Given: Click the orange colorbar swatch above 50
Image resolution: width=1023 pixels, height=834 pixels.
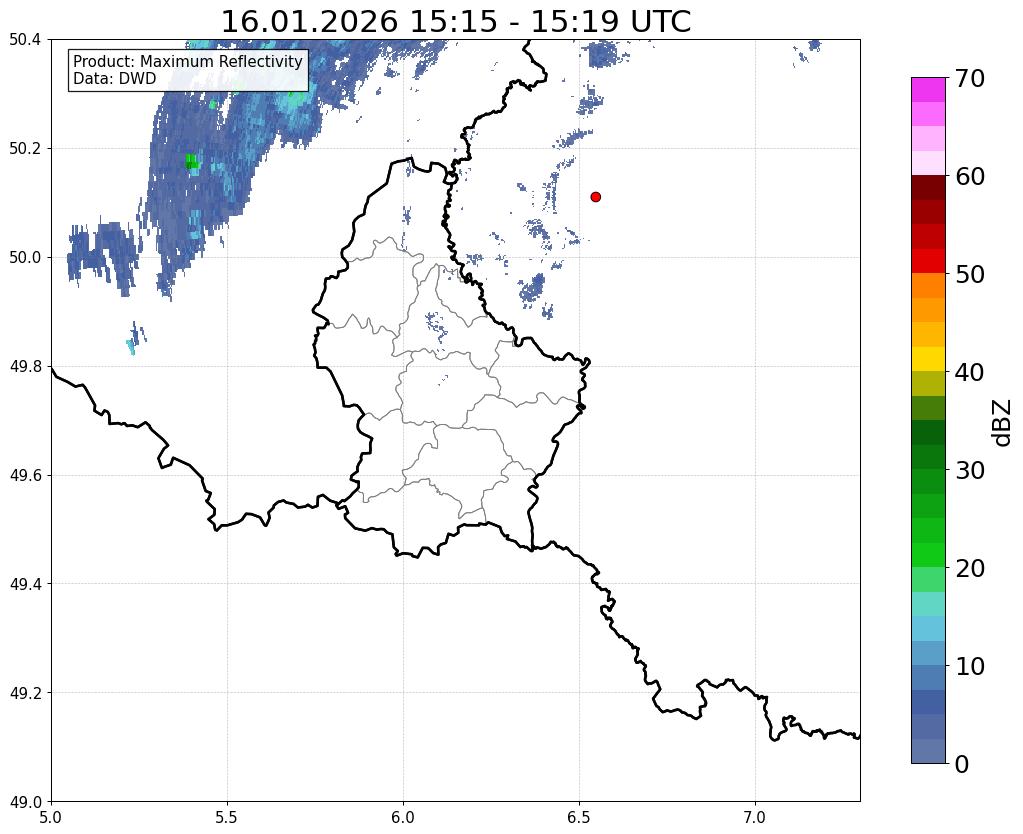Looking at the screenshot, I should click(x=928, y=286).
